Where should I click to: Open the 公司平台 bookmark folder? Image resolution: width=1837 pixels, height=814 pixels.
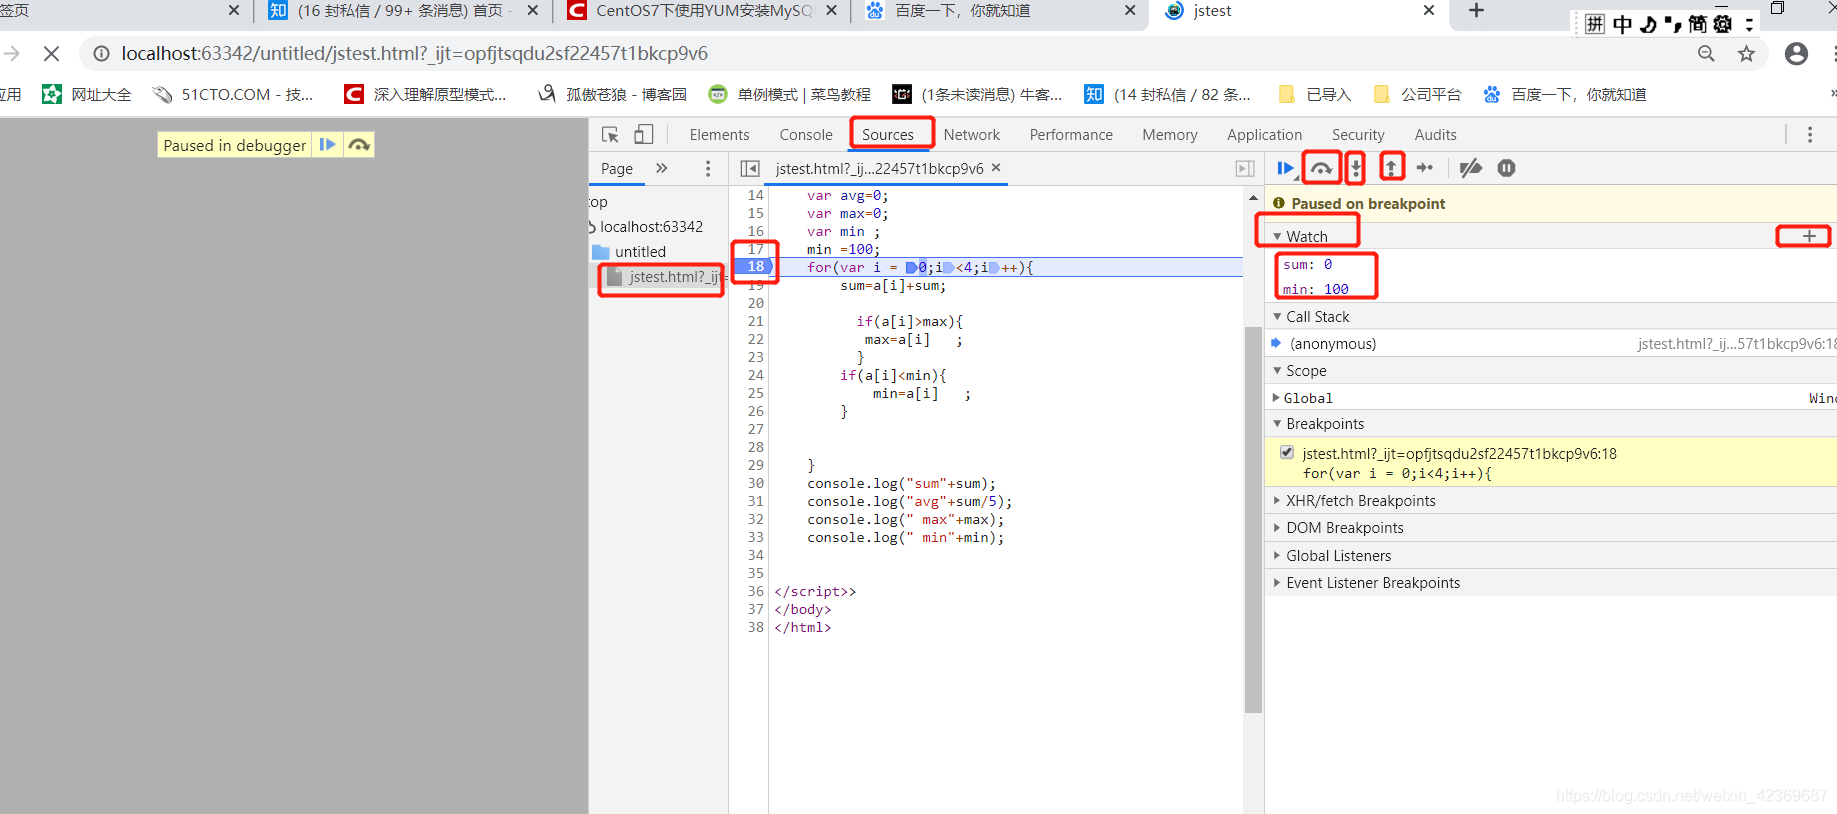point(1418,94)
